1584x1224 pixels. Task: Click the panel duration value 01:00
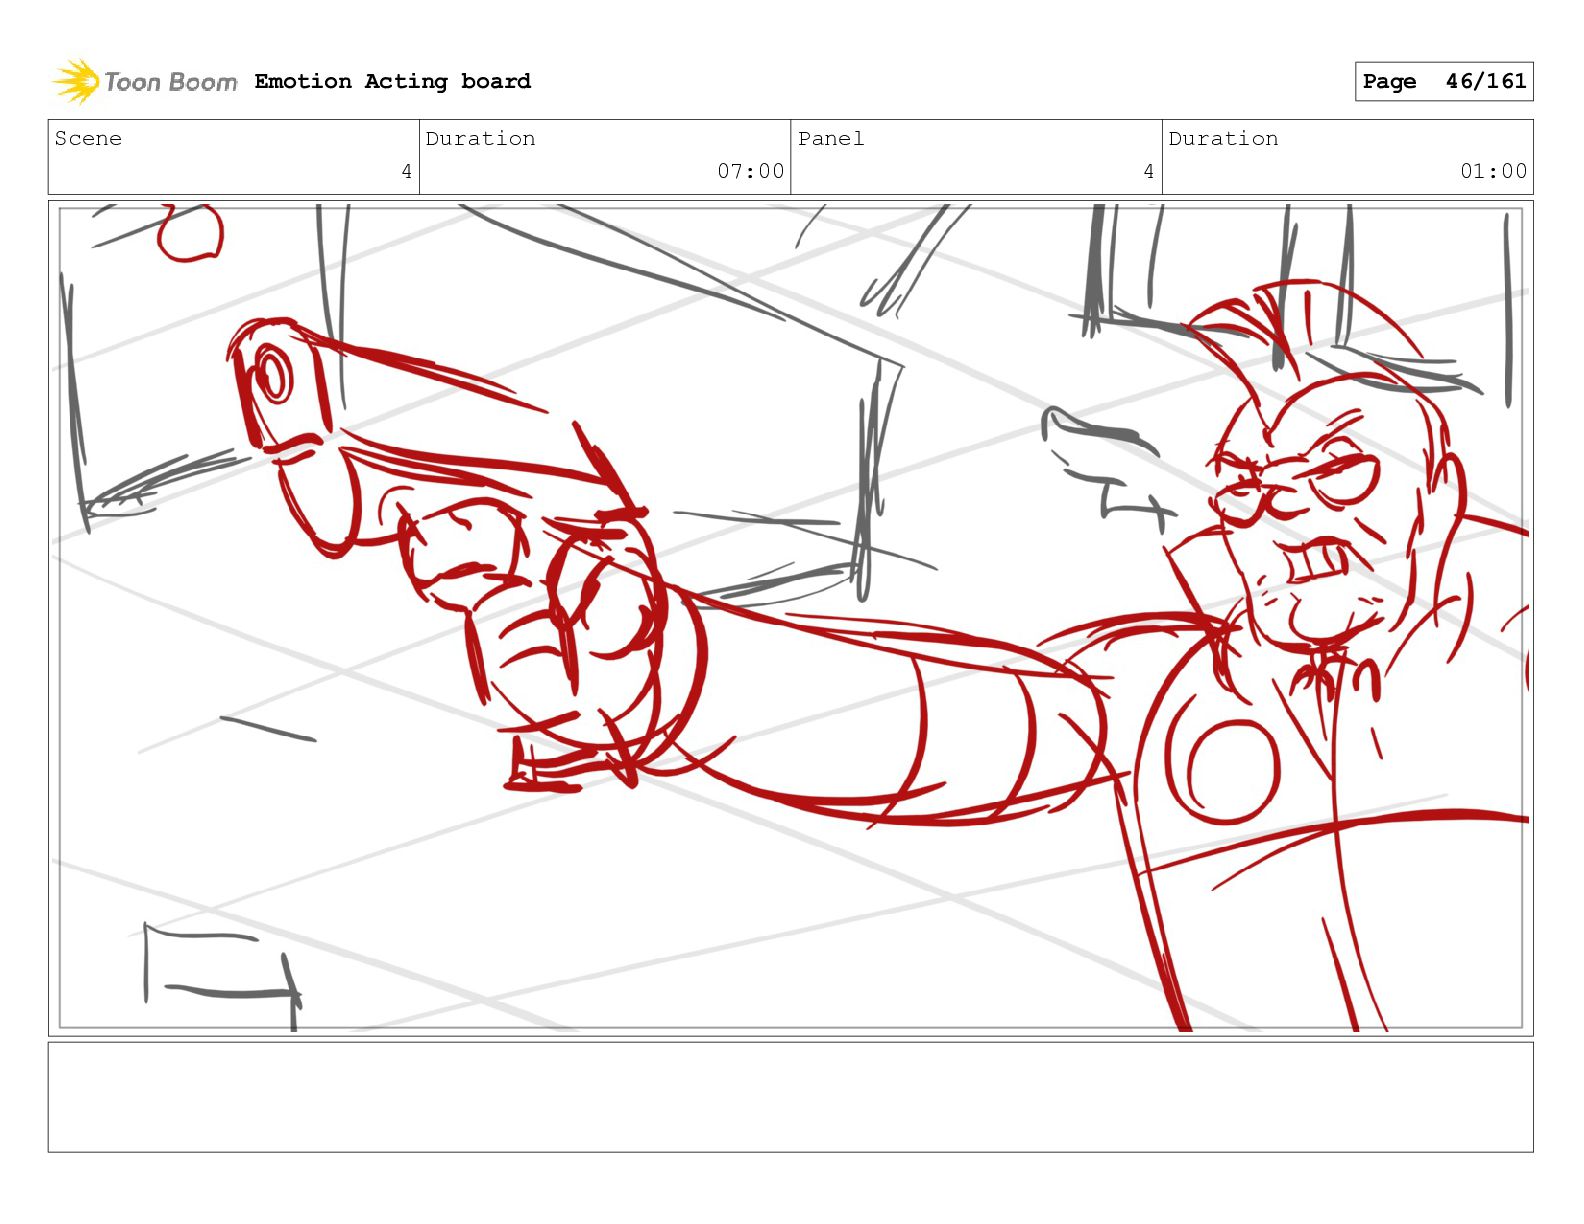click(1494, 171)
